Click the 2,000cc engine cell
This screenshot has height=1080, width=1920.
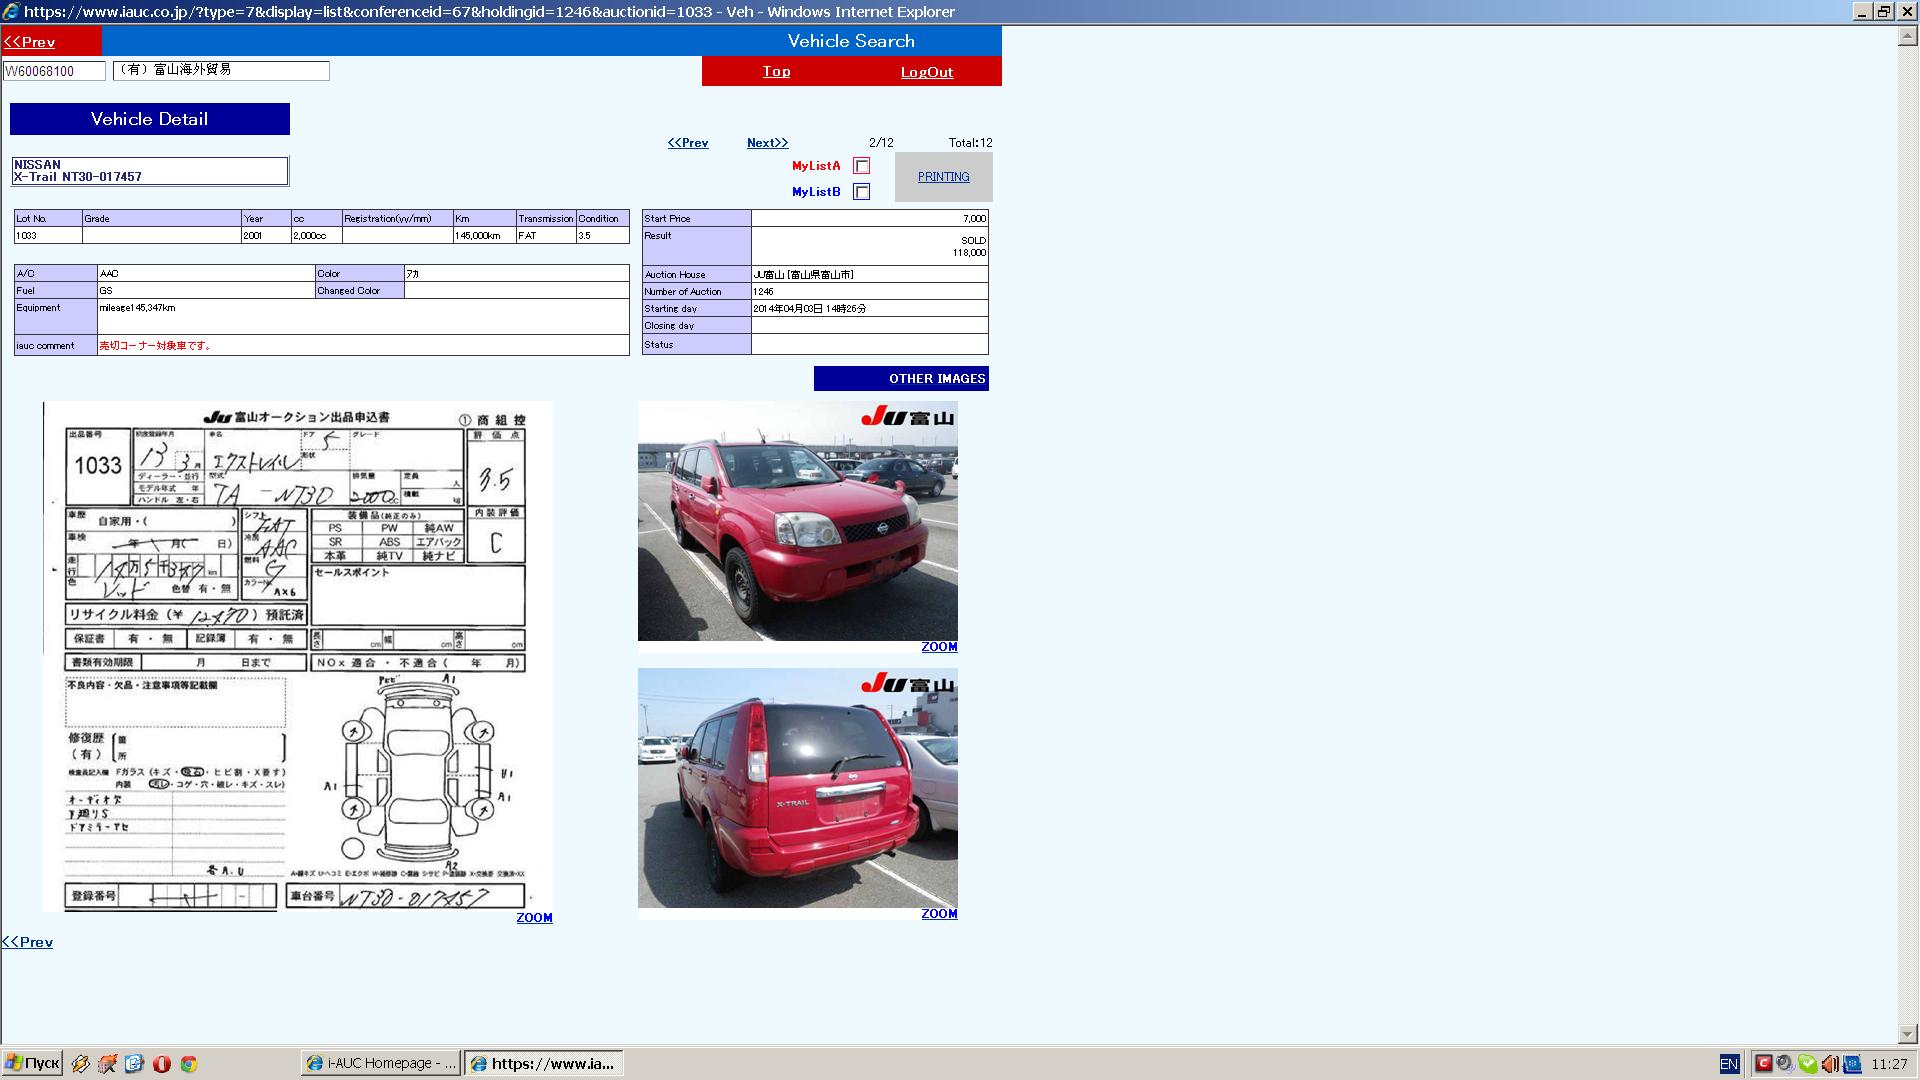(316, 236)
